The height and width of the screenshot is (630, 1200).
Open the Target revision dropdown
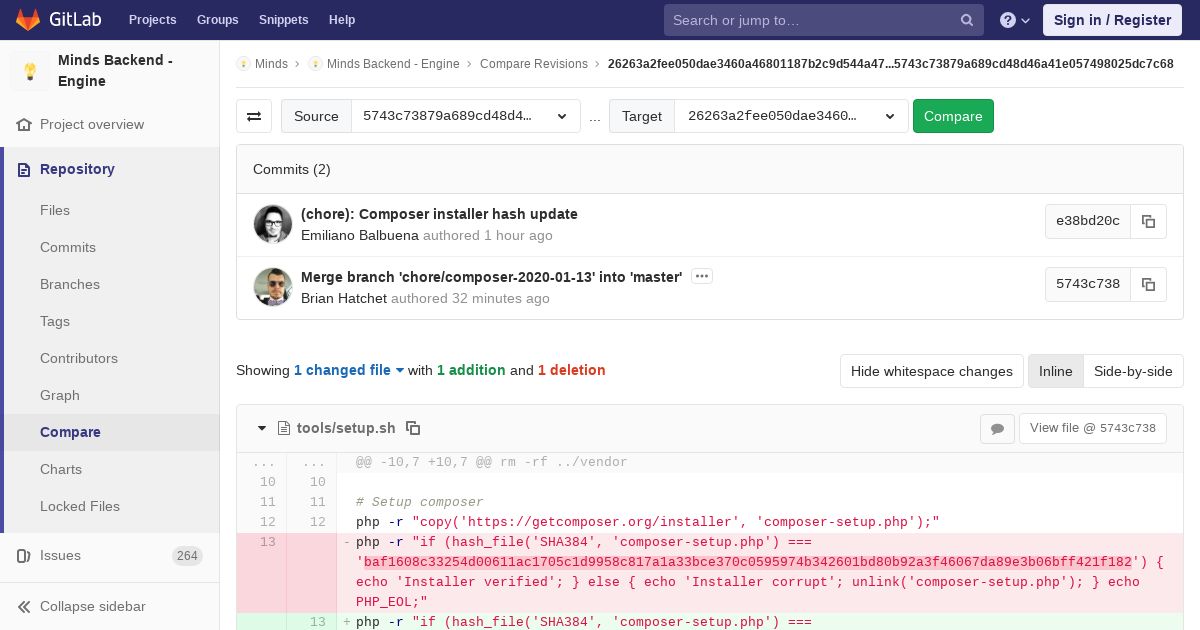[x=791, y=116]
